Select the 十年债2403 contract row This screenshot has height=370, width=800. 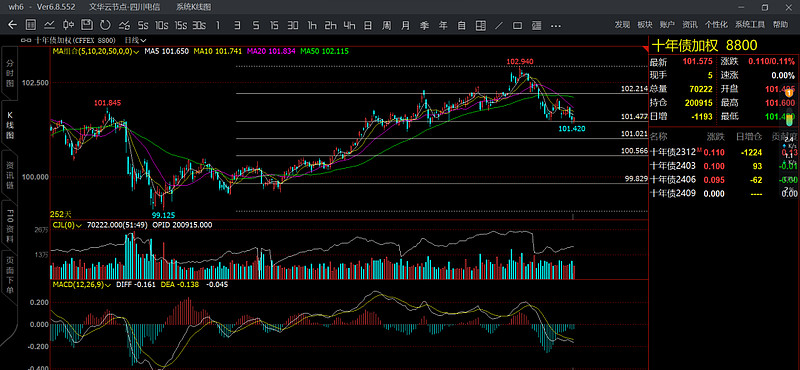(x=723, y=165)
